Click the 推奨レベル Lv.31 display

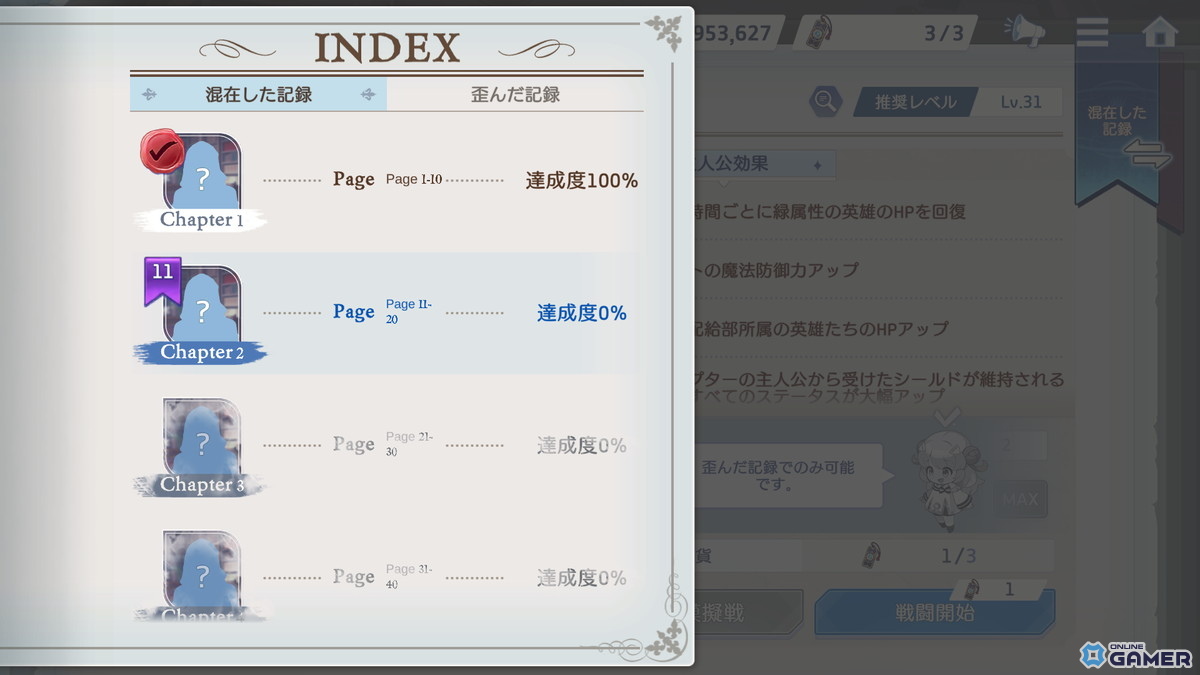click(x=958, y=100)
